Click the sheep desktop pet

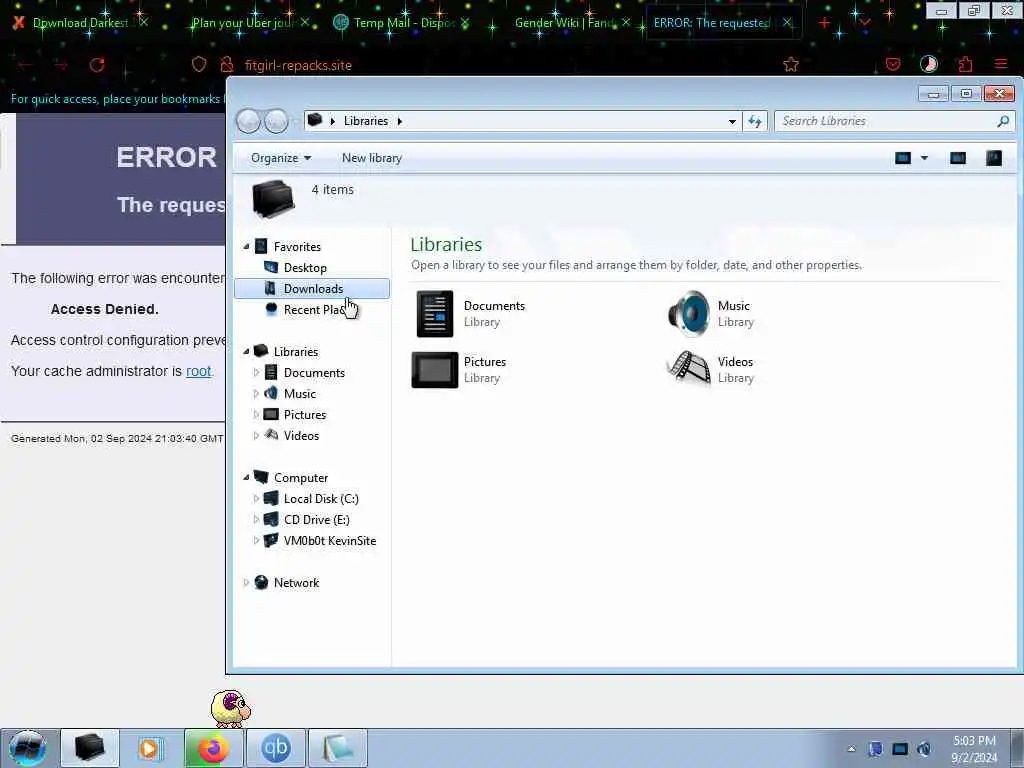click(230, 709)
